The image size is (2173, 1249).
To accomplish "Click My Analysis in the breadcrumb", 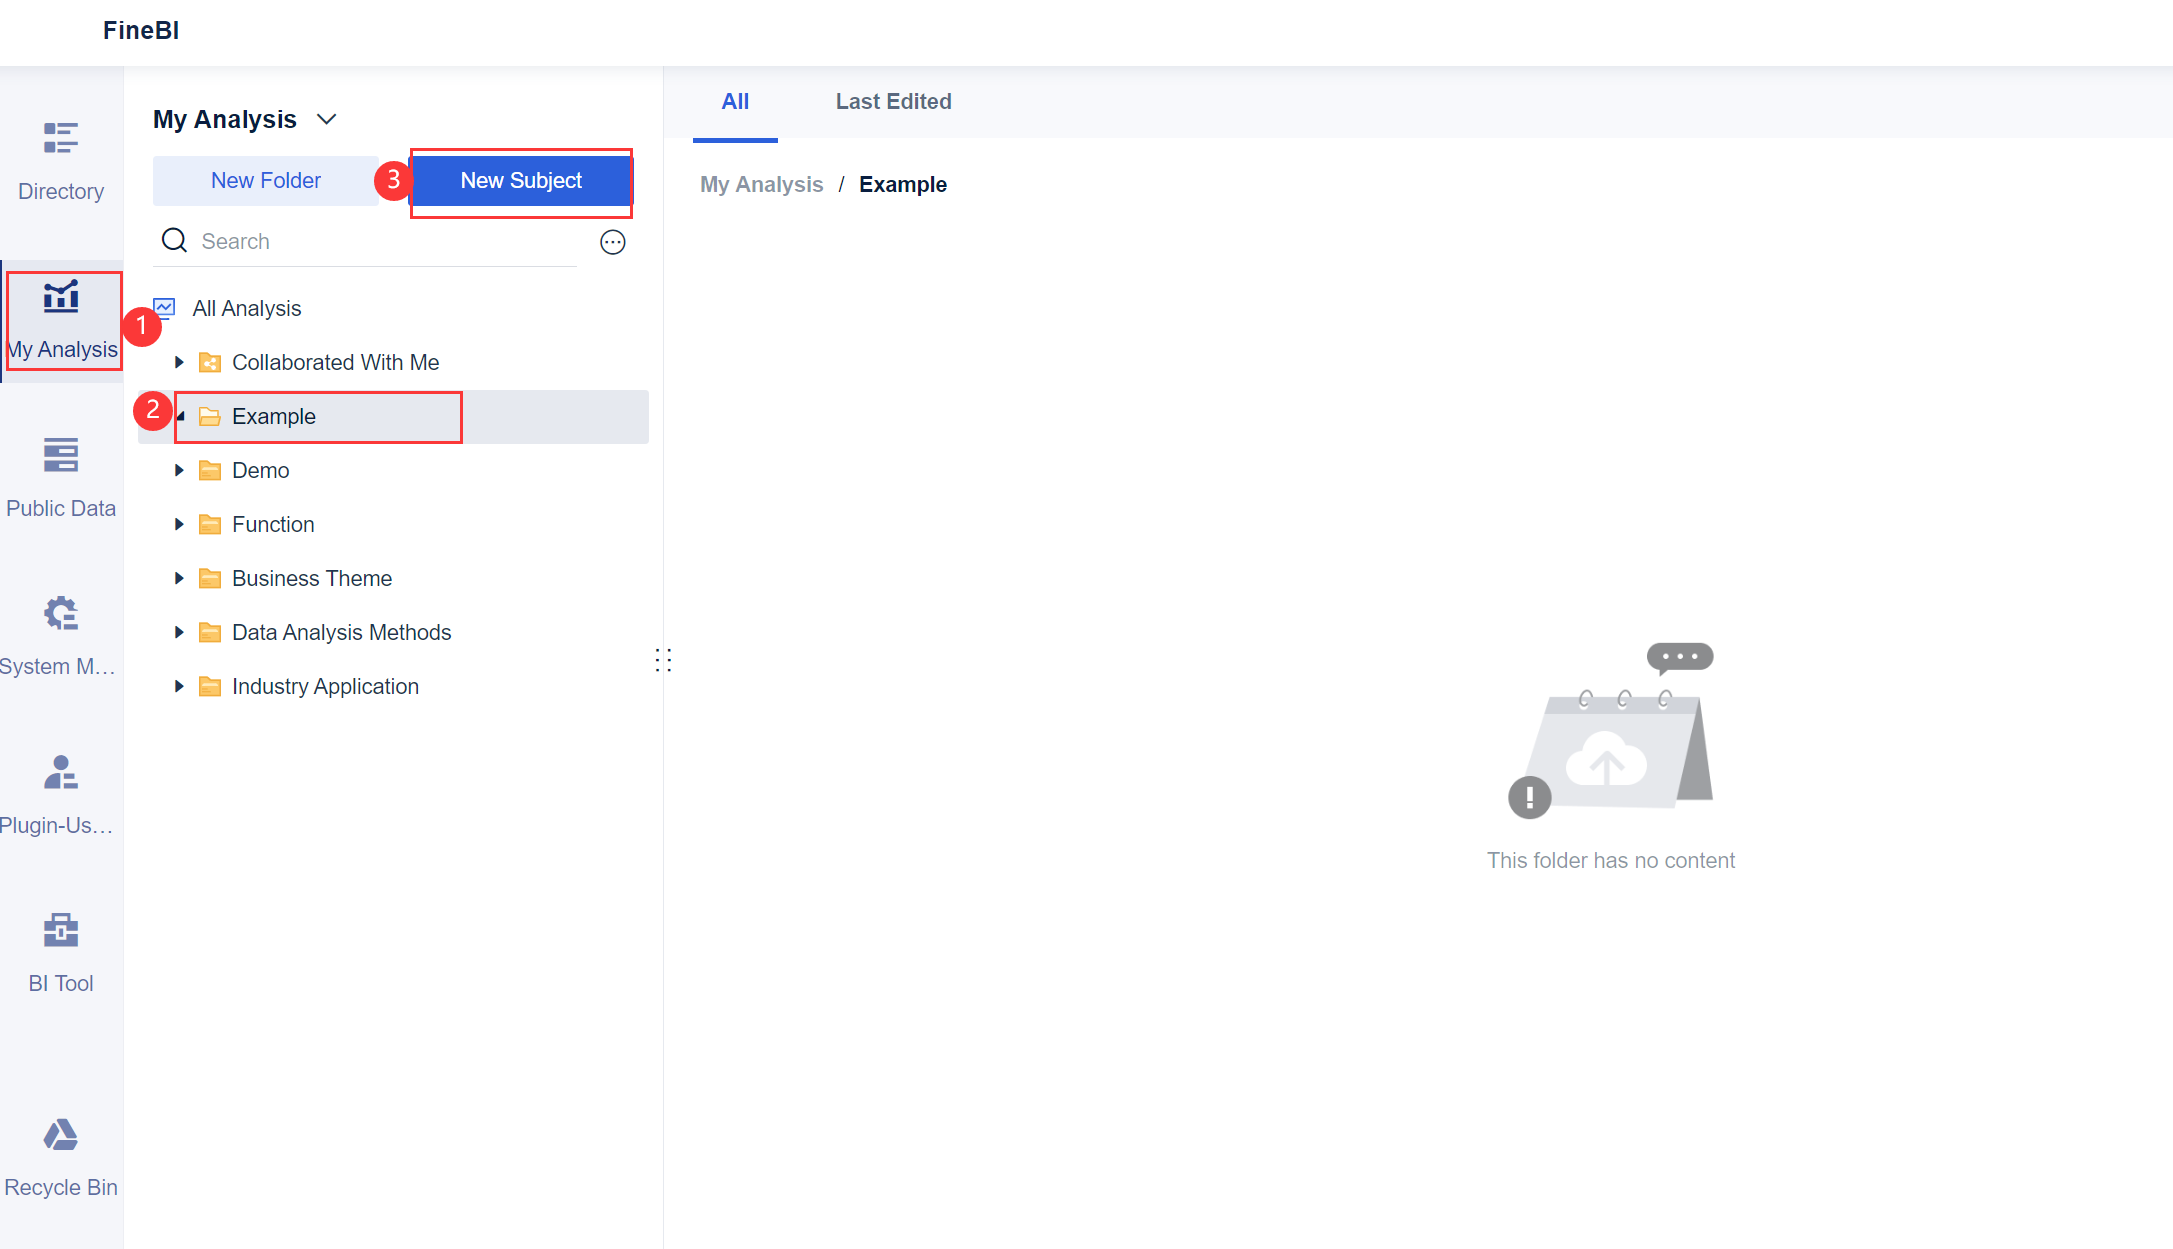I will click(762, 184).
